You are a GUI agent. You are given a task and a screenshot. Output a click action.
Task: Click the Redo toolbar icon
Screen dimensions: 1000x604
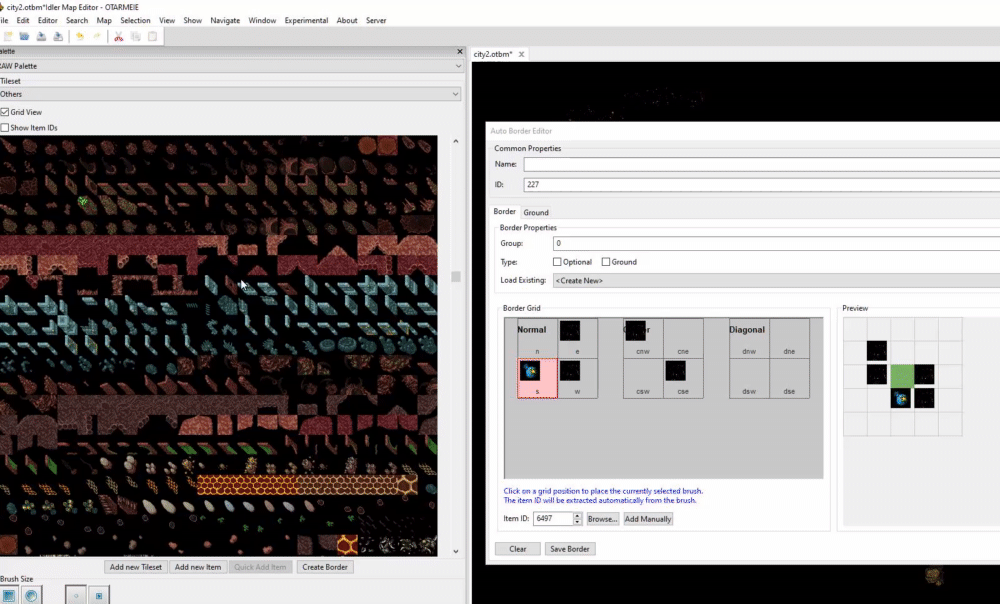[96, 36]
